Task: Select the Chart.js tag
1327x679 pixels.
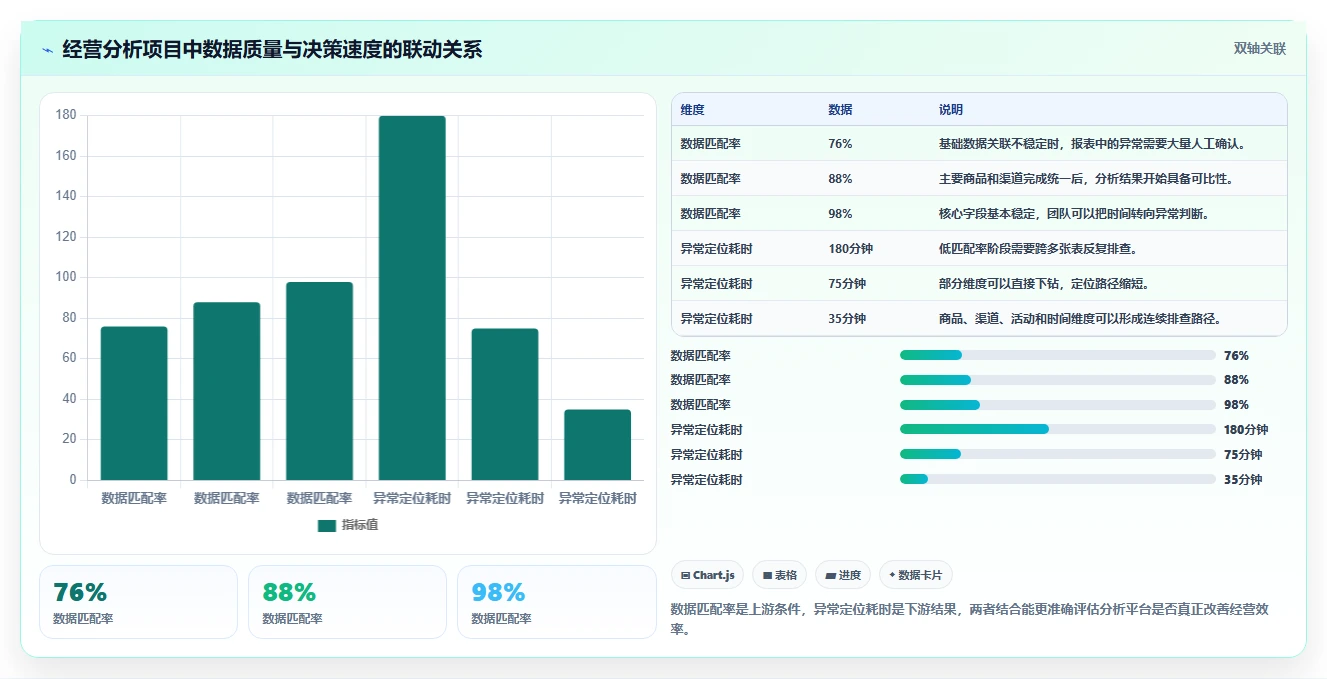Action: pos(707,575)
